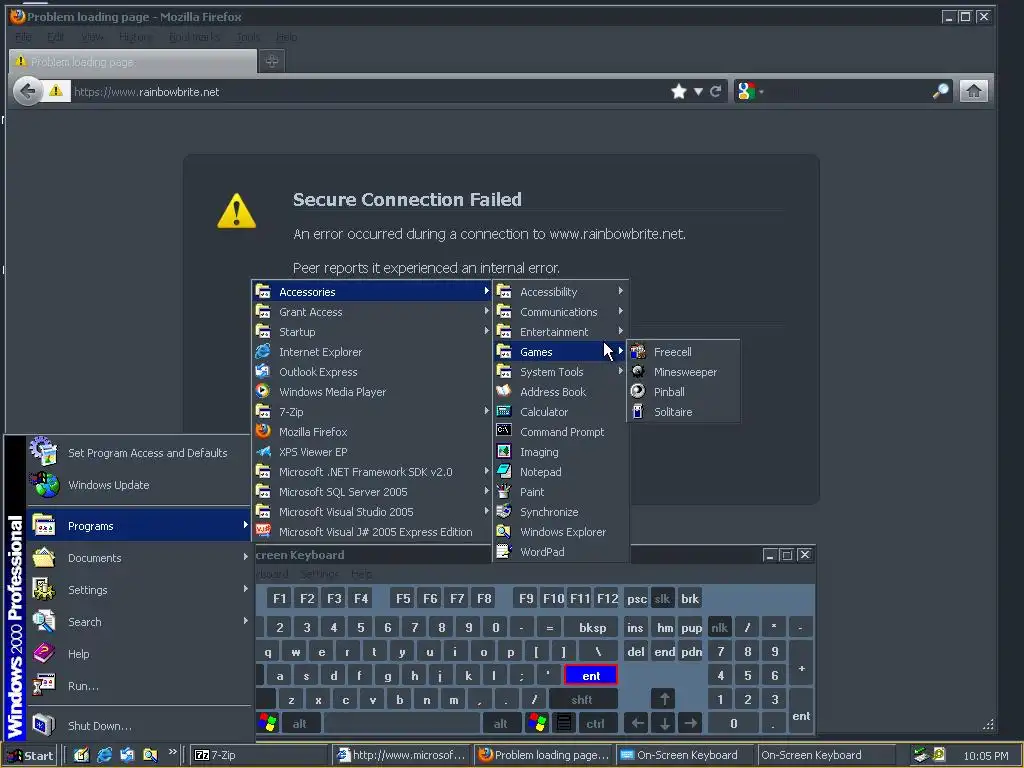Click Shut Down... in Start menu
Viewport: 1024px width, 768px height.
138,726
